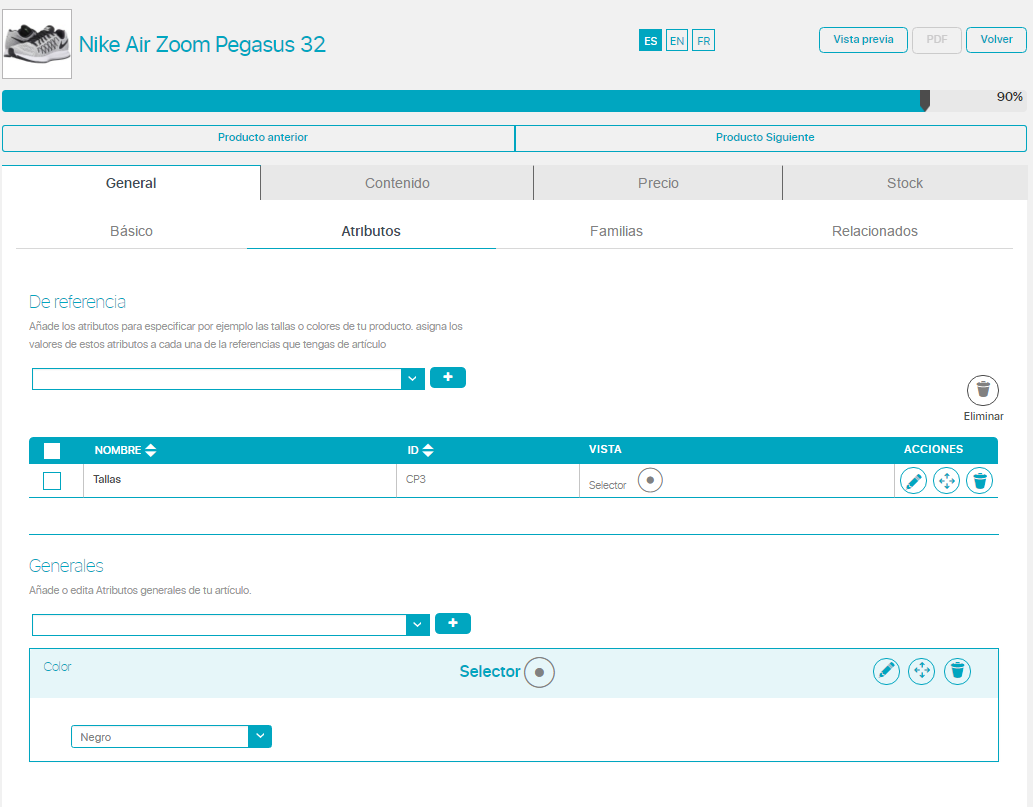
Task: Edit the Color attribute with pencil icon
Action: pos(886,671)
